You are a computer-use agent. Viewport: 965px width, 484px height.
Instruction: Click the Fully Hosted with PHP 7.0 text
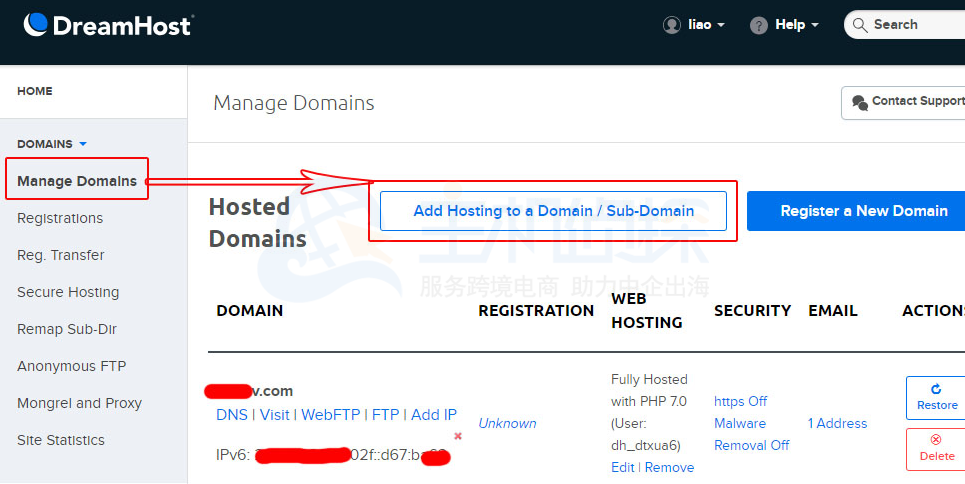(649, 390)
